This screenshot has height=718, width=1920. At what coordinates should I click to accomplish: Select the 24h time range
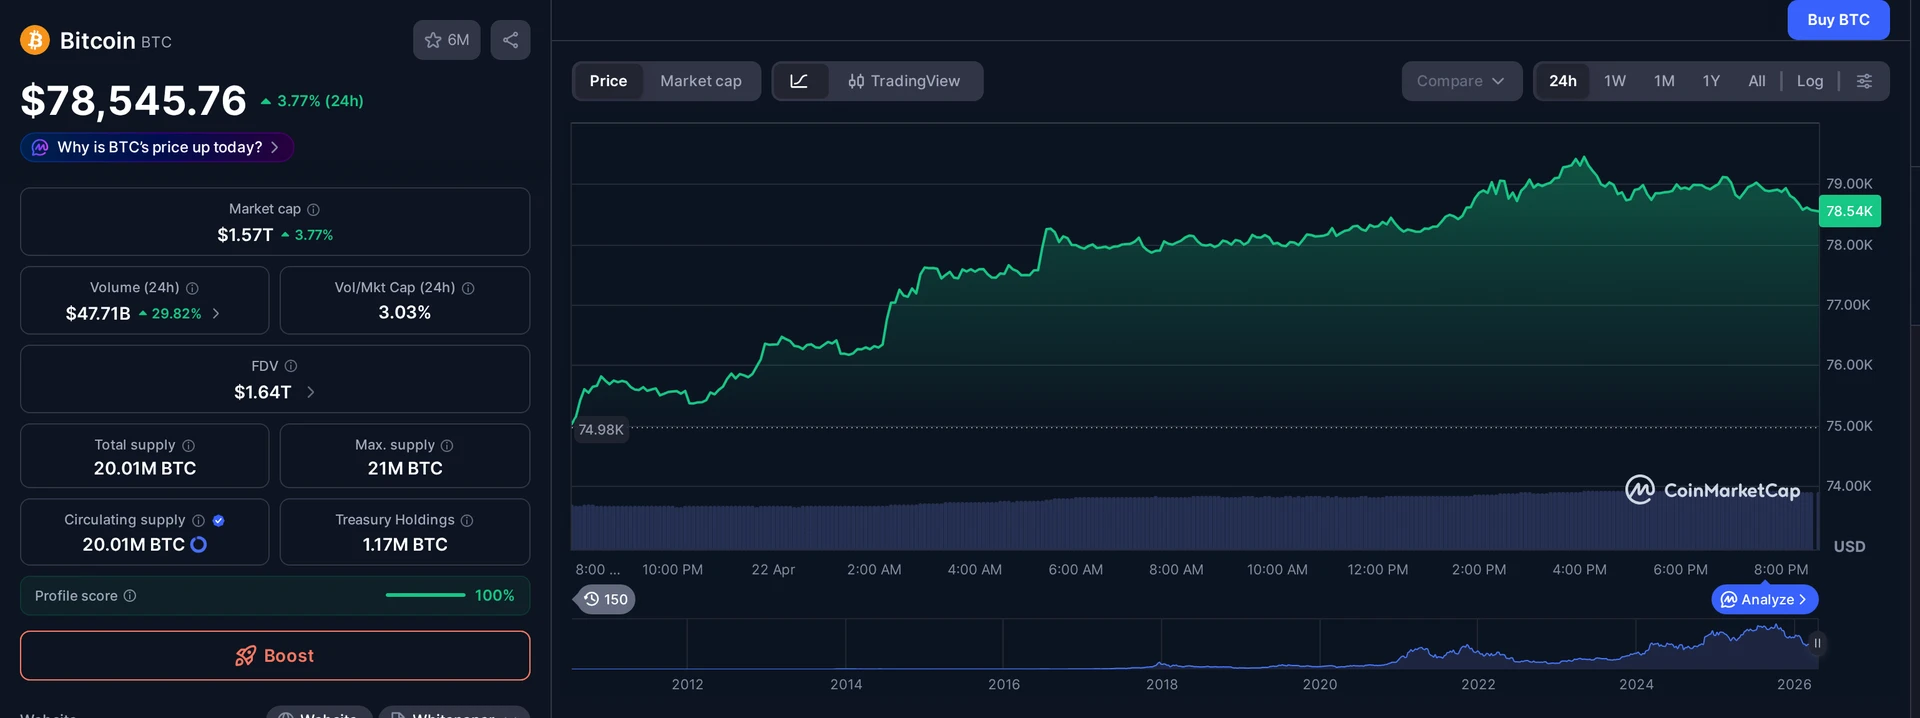pos(1563,81)
